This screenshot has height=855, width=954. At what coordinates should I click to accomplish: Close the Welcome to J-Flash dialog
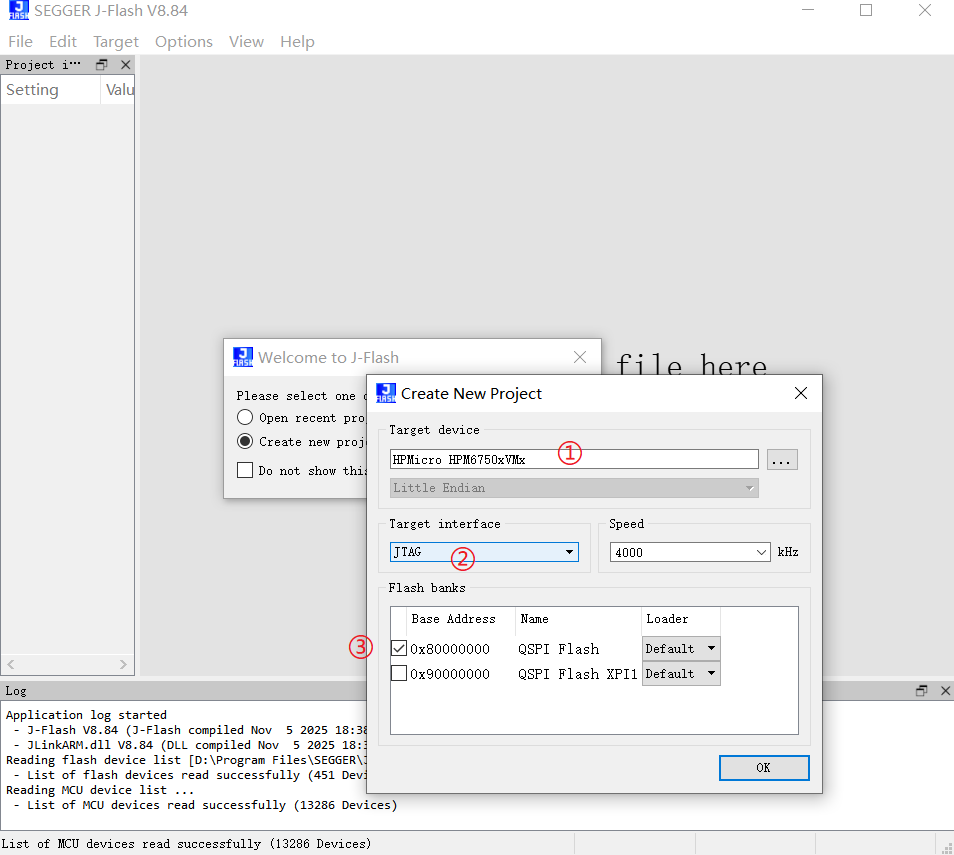[x=580, y=357]
